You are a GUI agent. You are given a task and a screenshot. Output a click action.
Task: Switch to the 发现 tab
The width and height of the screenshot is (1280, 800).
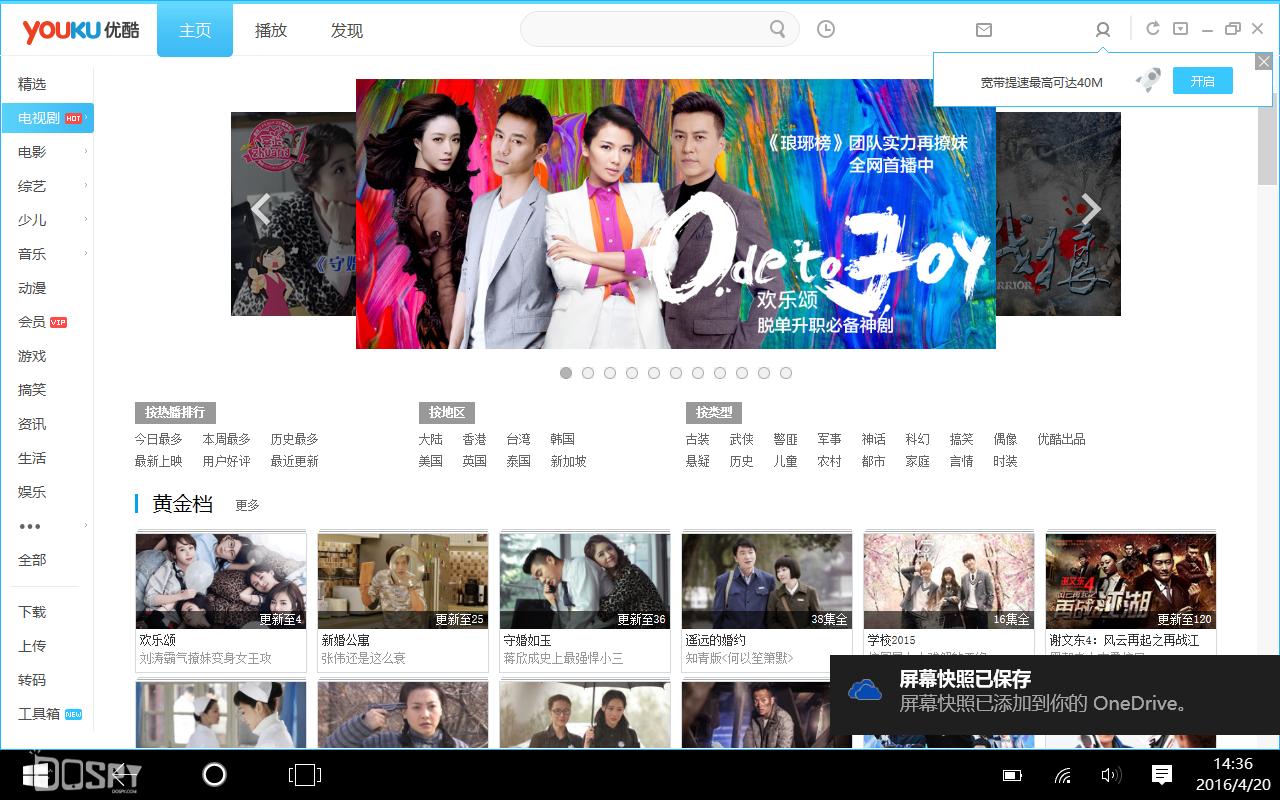pyautogui.click(x=347, y=30)
